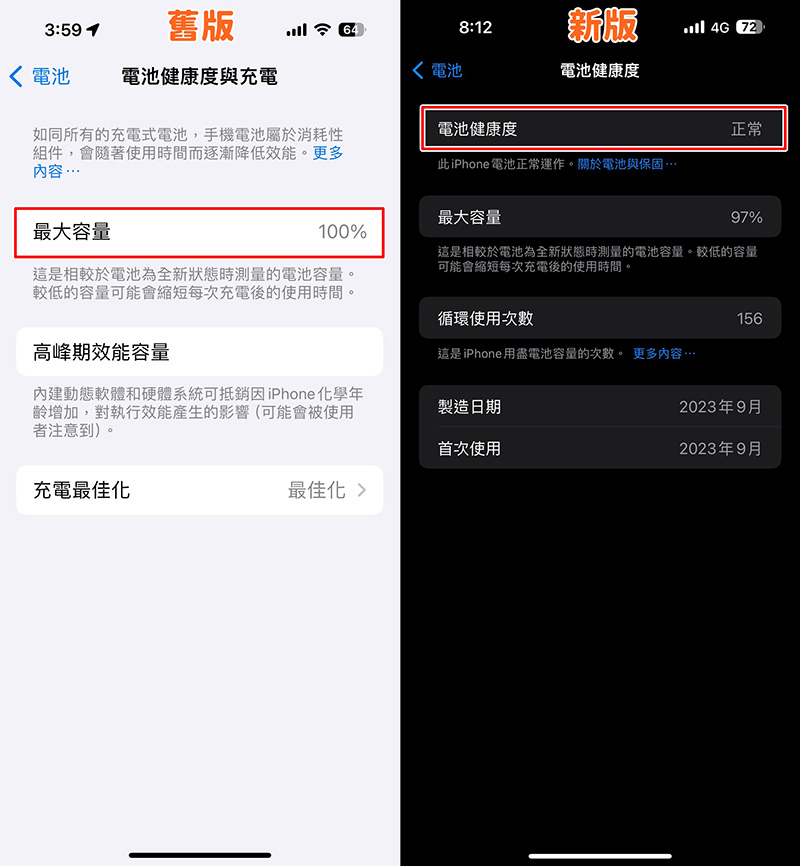Tap 首次使用 row

click(600, 448)
